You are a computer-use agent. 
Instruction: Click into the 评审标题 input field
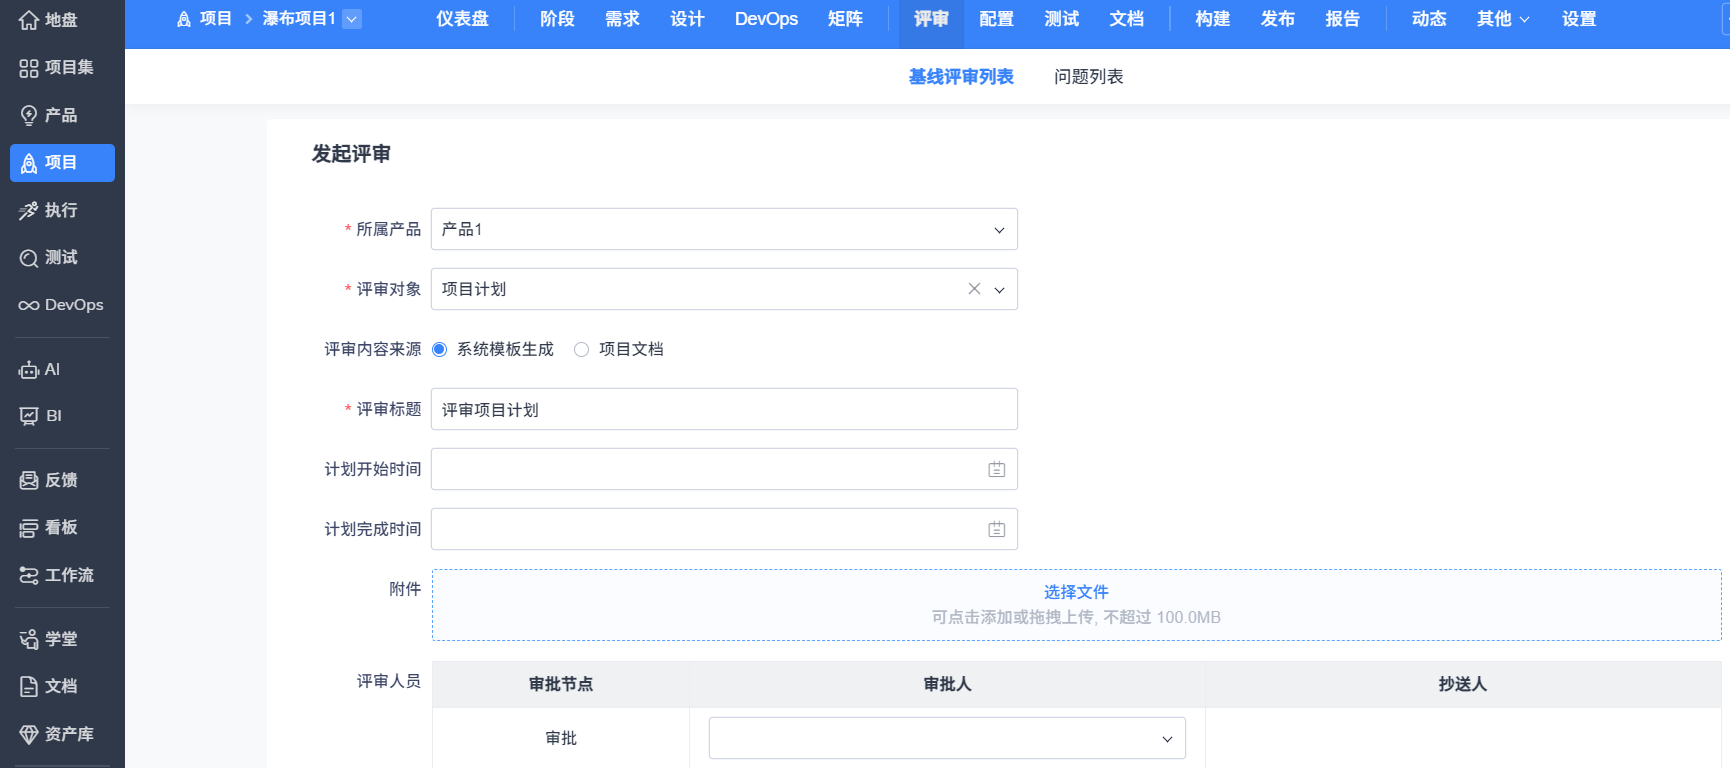723,409
